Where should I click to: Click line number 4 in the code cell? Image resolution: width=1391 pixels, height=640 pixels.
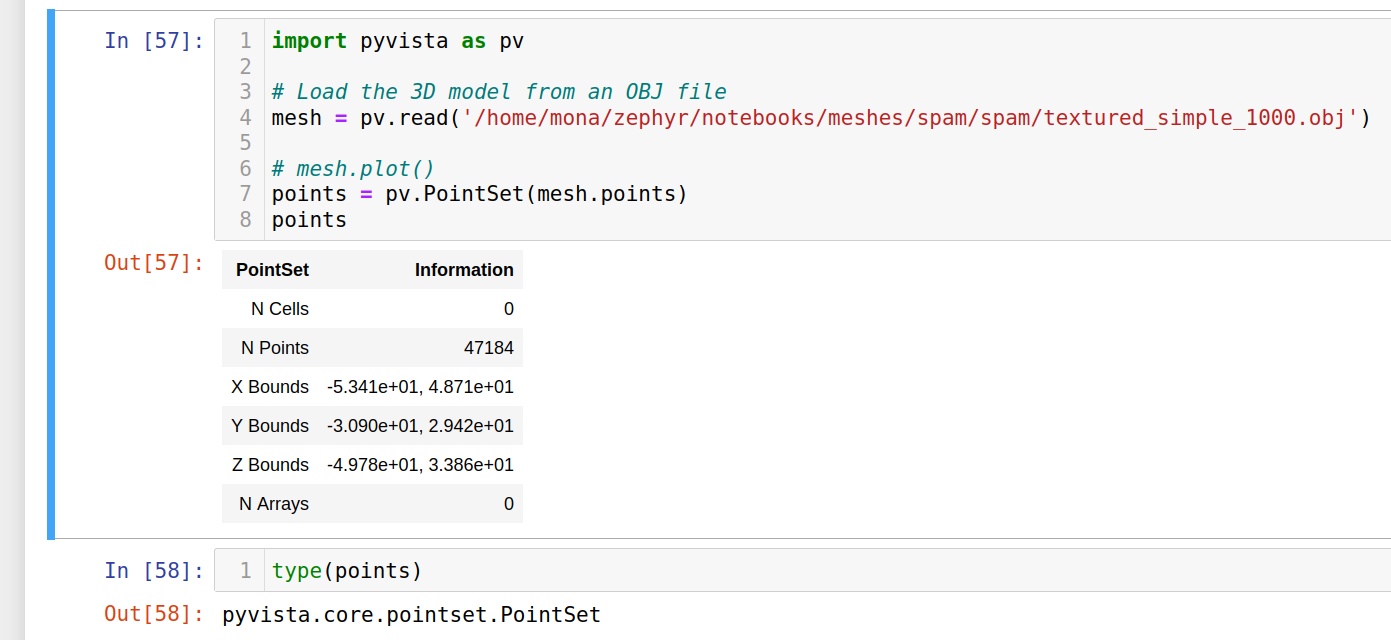(x=245, y=117)
